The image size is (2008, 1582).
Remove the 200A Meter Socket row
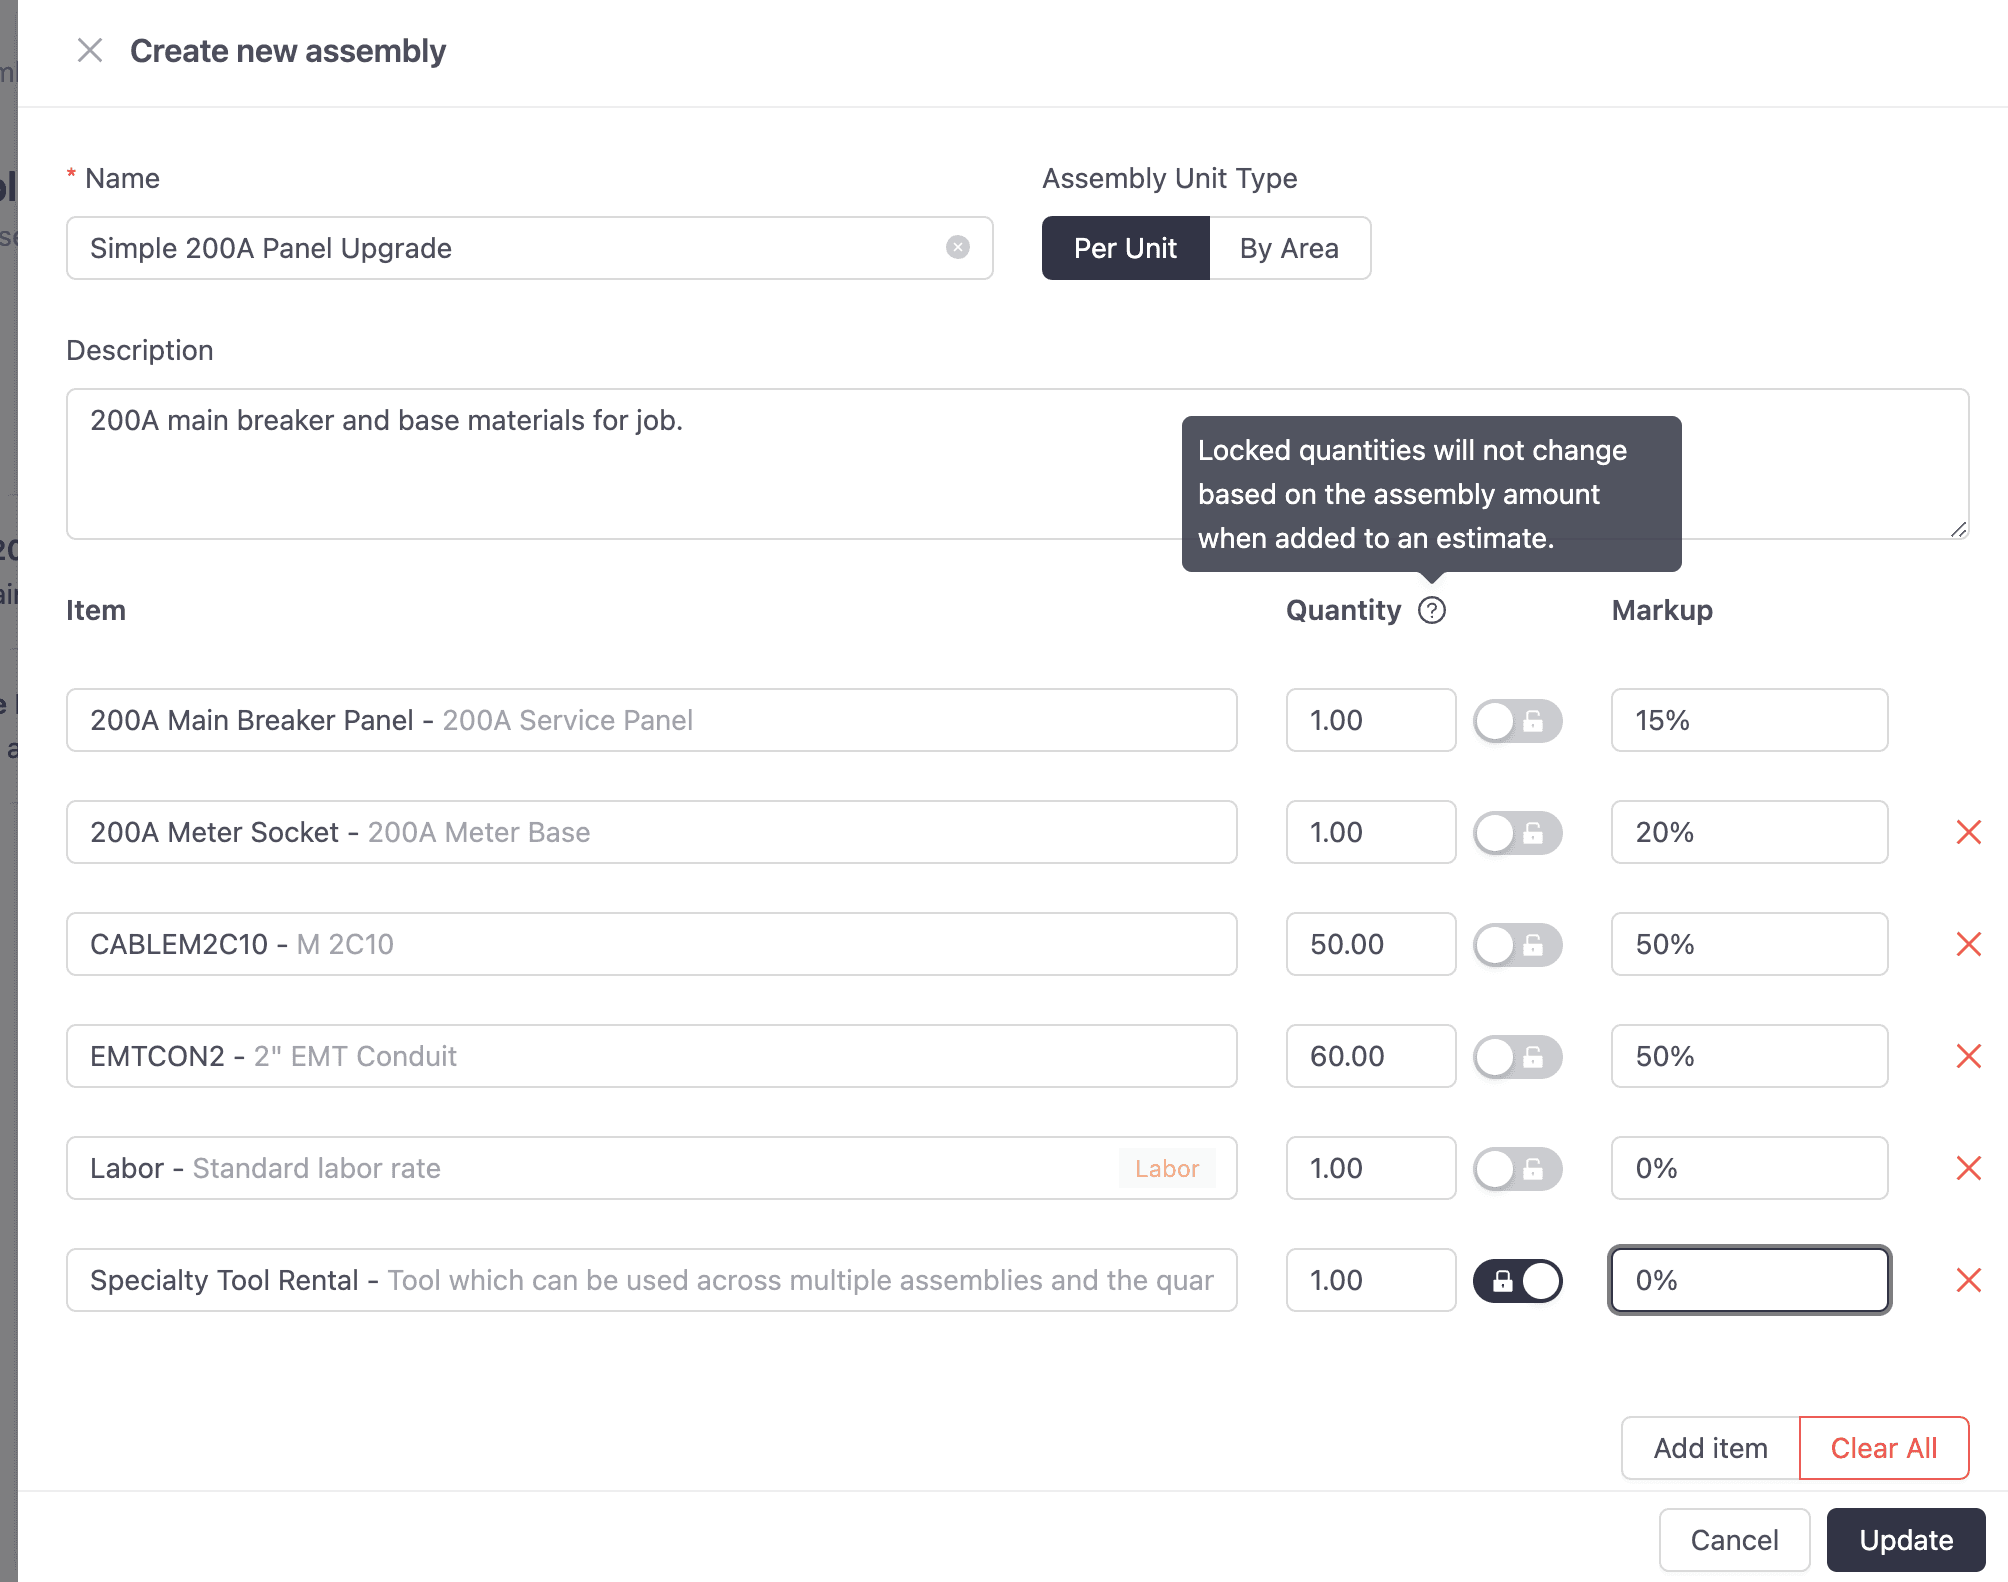[x=1968, y=832]
